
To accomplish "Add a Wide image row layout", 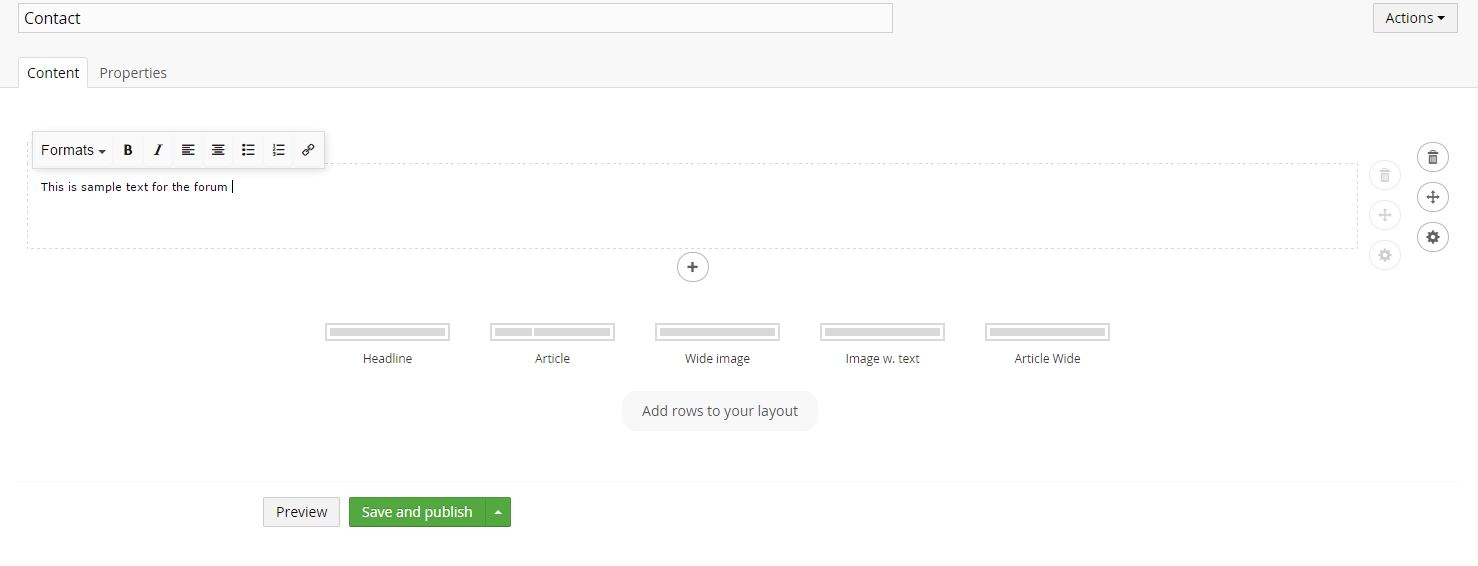I will 717,344.
